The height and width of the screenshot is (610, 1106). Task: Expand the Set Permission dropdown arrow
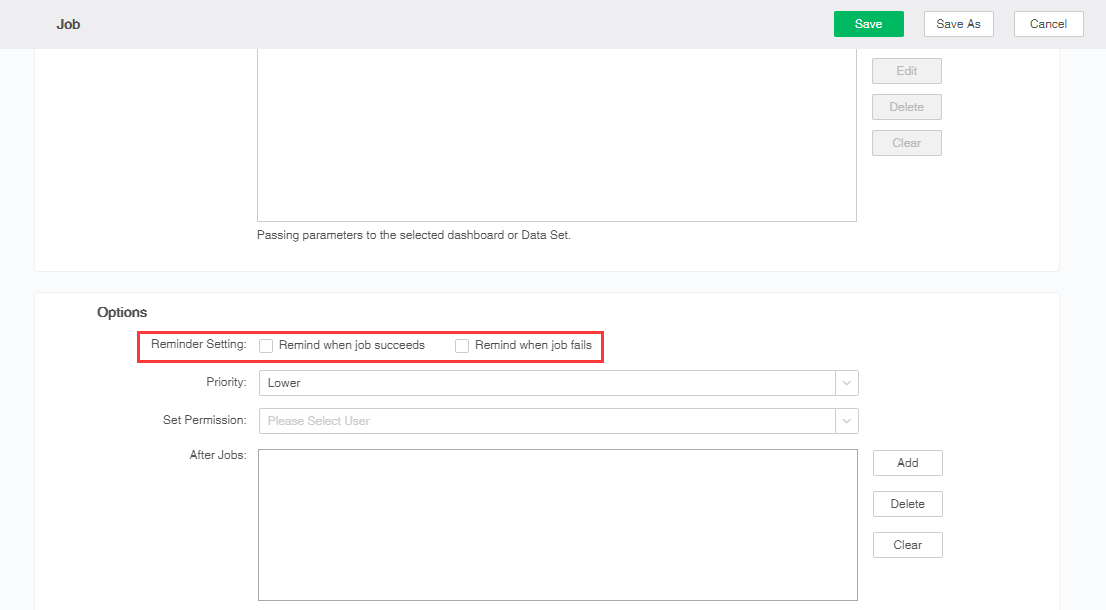(847, 421)
